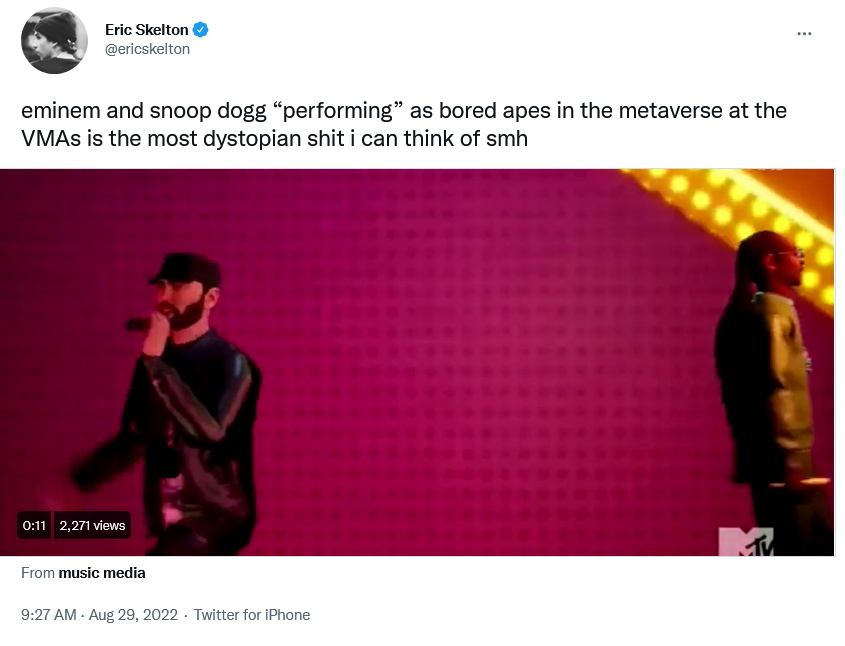Click the blue verified checkmark badge
This screenshot has height=646, width=845.
(200, 30)
